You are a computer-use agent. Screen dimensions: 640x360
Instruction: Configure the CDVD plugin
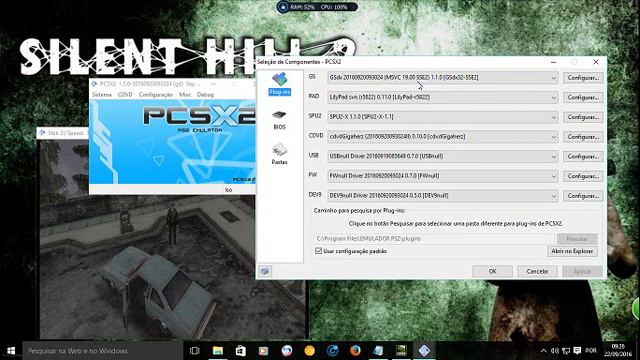pyautogui.click(x=583, y=137)
